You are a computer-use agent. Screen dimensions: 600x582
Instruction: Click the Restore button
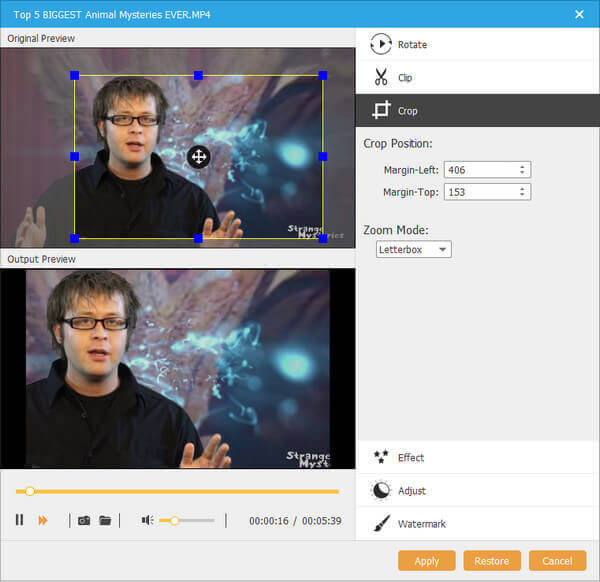pyautogui.click(x=492, y=561)
